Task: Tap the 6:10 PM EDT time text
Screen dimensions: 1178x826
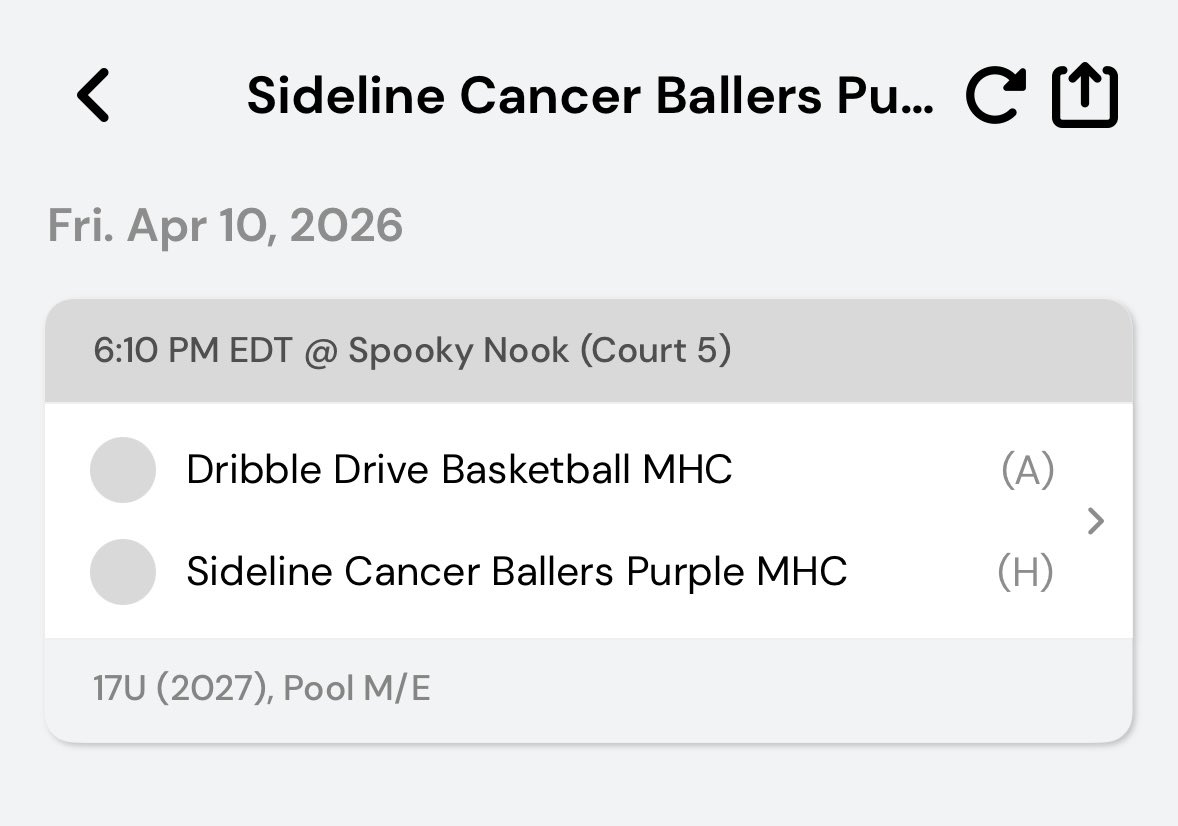Action: pos(192,351)
